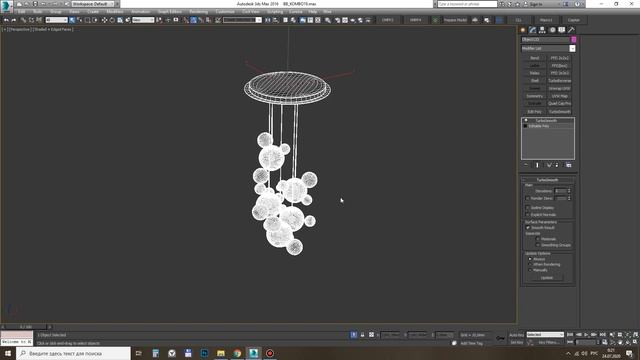
Task: Open Time Configuration dialog
Action: coord(604,342)
